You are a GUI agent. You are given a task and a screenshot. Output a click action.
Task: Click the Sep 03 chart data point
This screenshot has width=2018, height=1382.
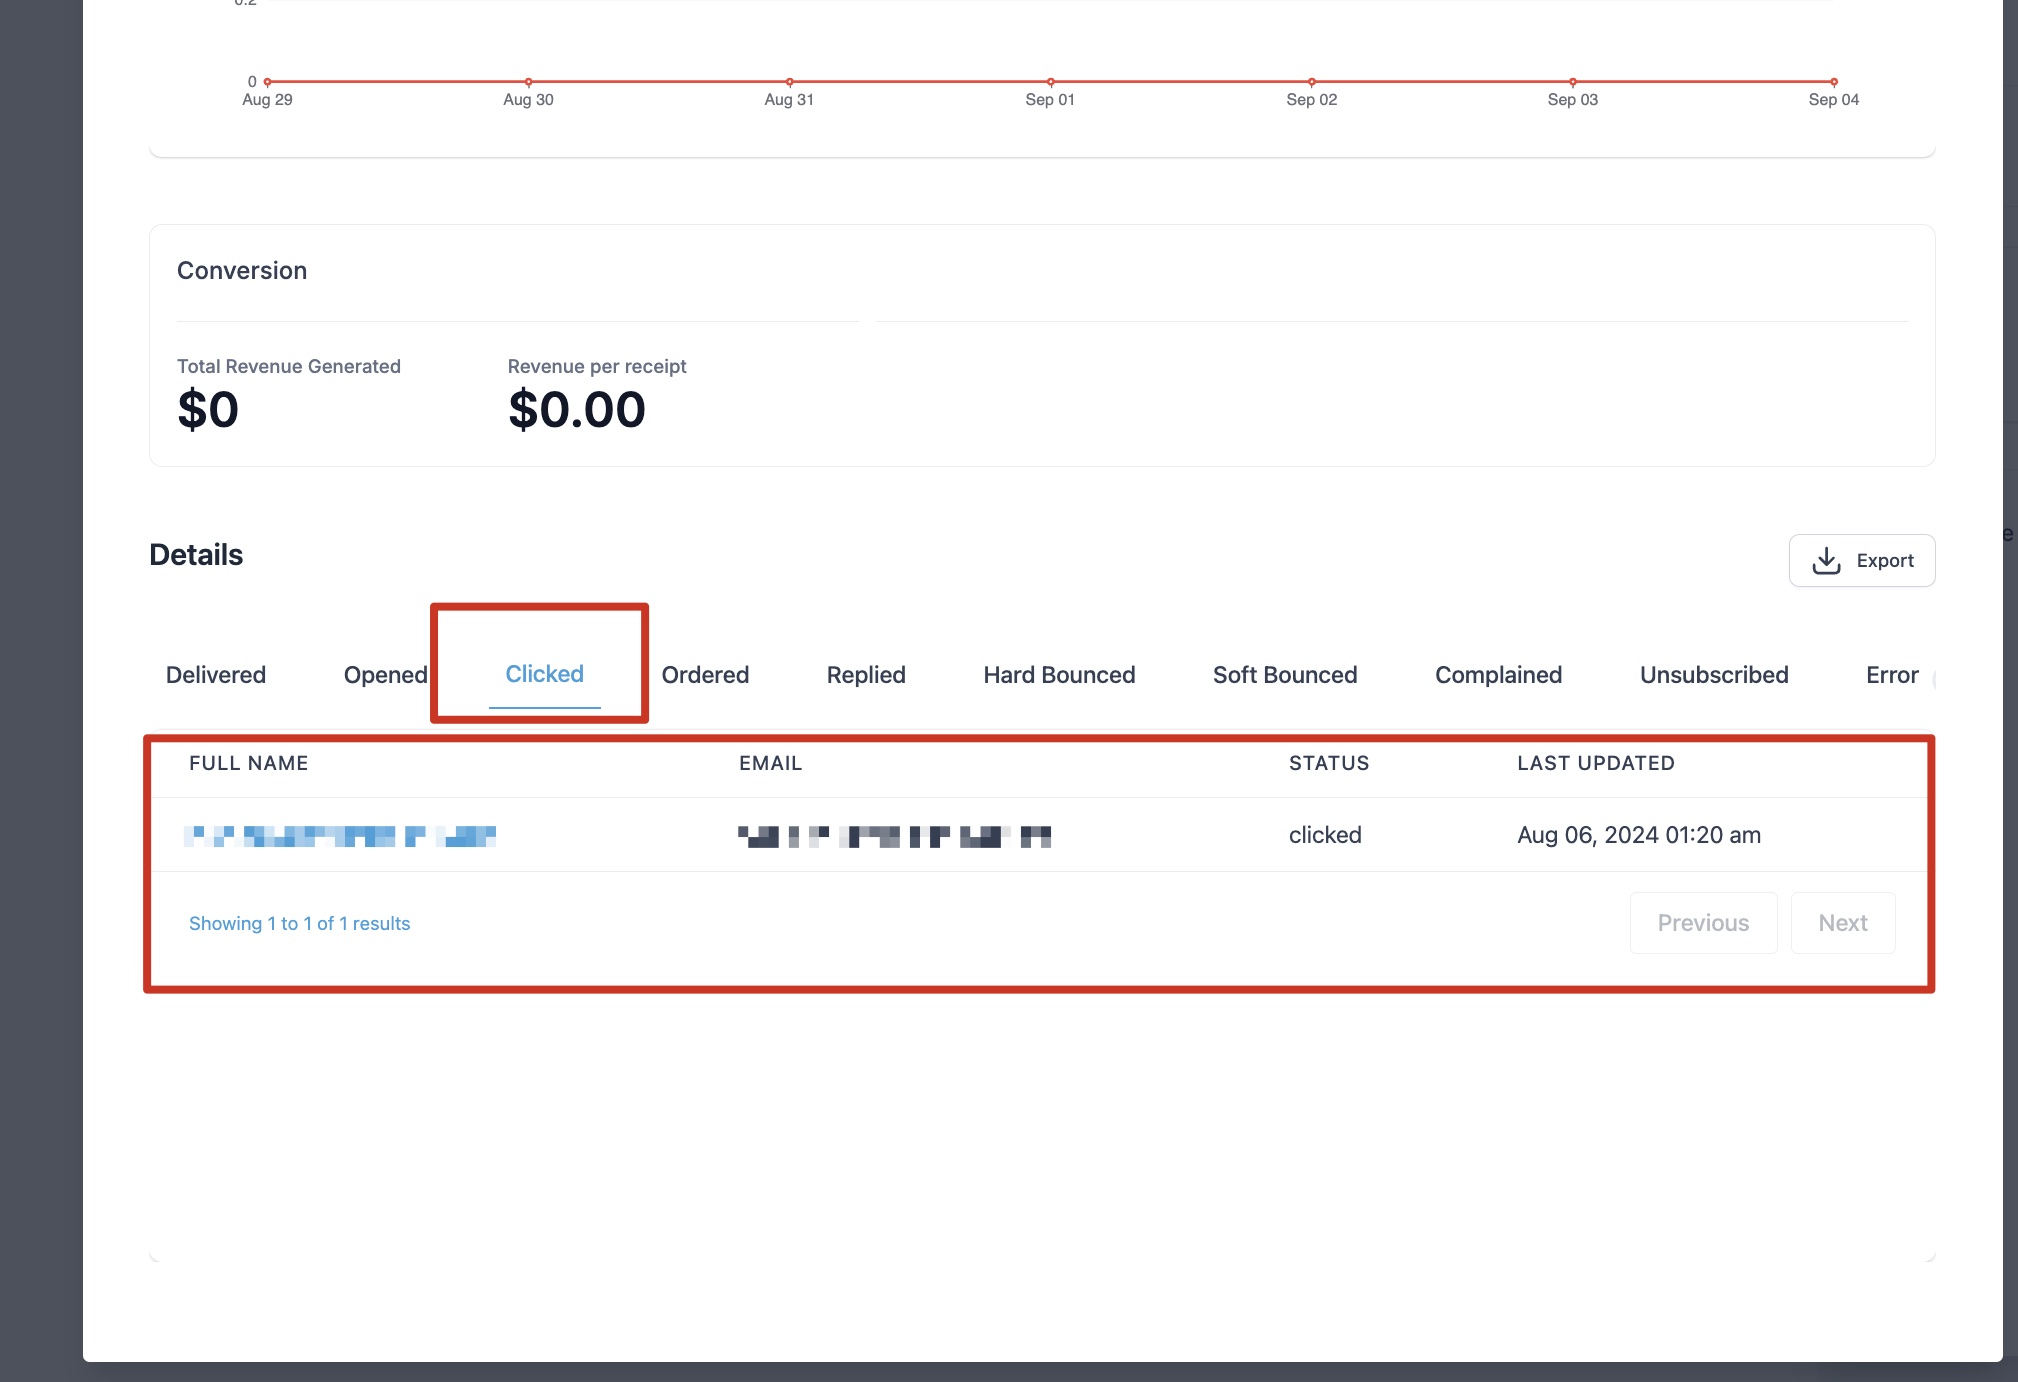(1573, 82)
